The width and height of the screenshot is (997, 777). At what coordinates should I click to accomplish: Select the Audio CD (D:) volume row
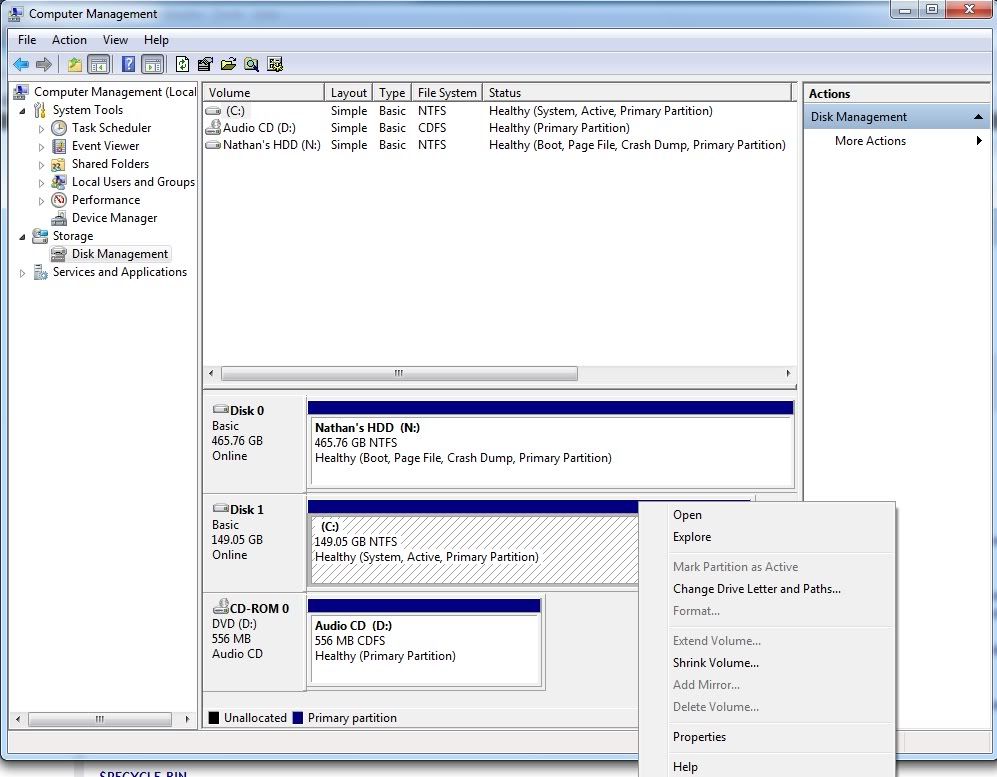pos(498,128)
